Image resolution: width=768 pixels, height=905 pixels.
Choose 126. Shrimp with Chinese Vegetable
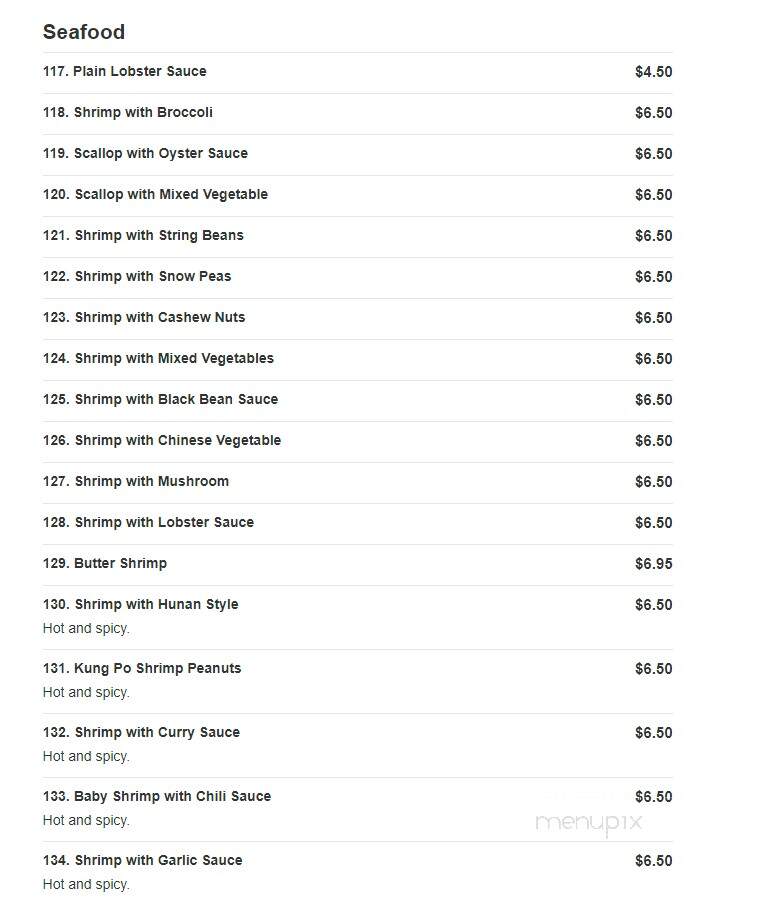[x=162, y=440]
